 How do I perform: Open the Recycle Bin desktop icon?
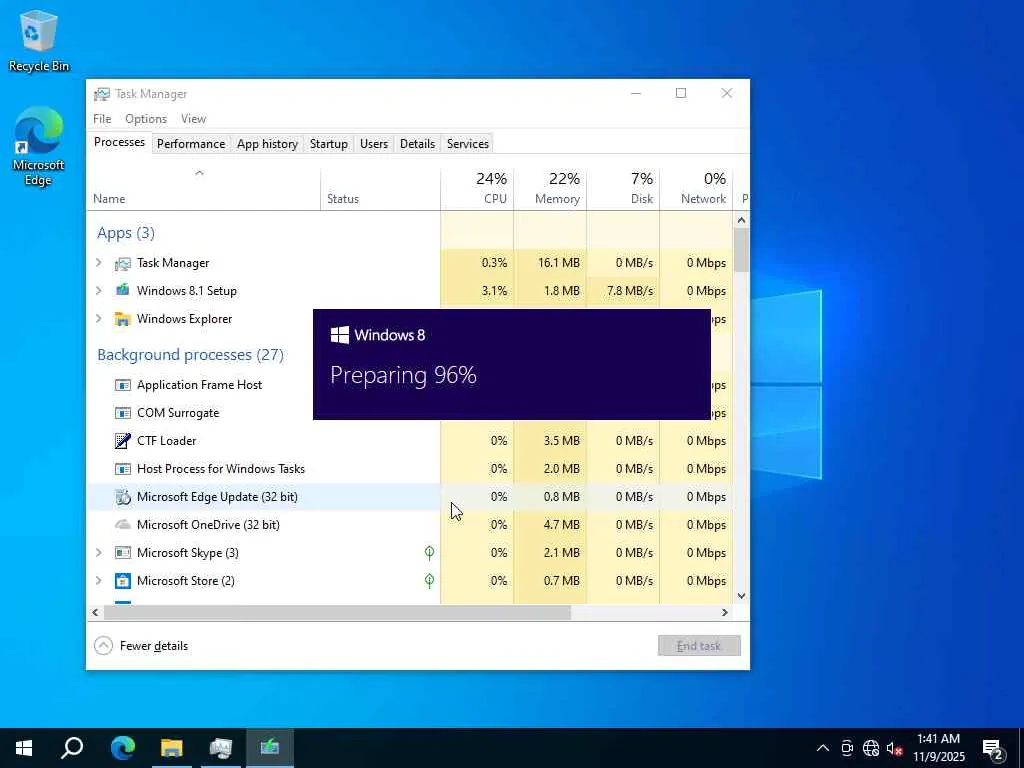(39, 40)
